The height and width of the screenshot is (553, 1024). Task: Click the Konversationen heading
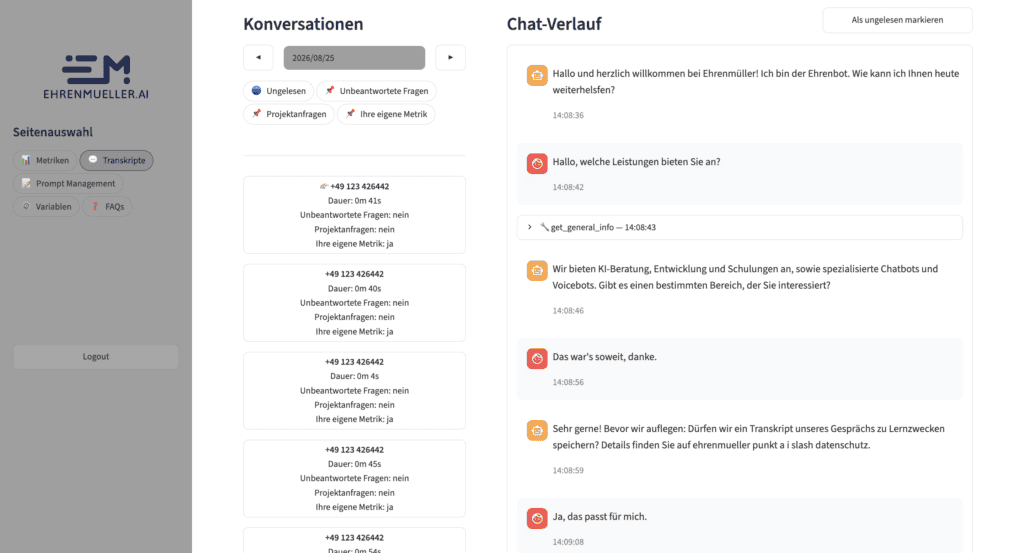tap(303, 24)
